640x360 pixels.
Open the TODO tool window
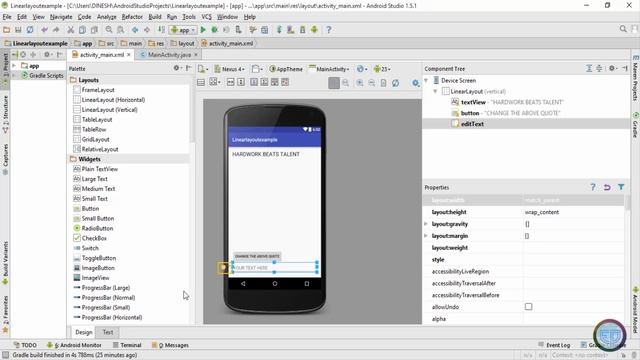(x=25, y=345)
